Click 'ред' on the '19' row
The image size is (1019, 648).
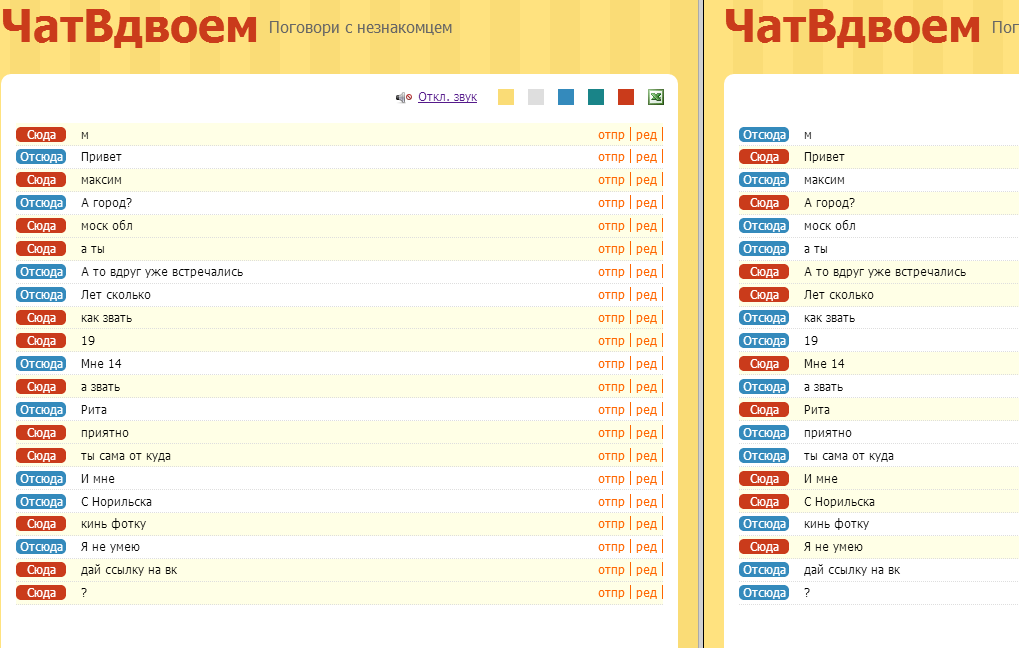tap(646, 341)
